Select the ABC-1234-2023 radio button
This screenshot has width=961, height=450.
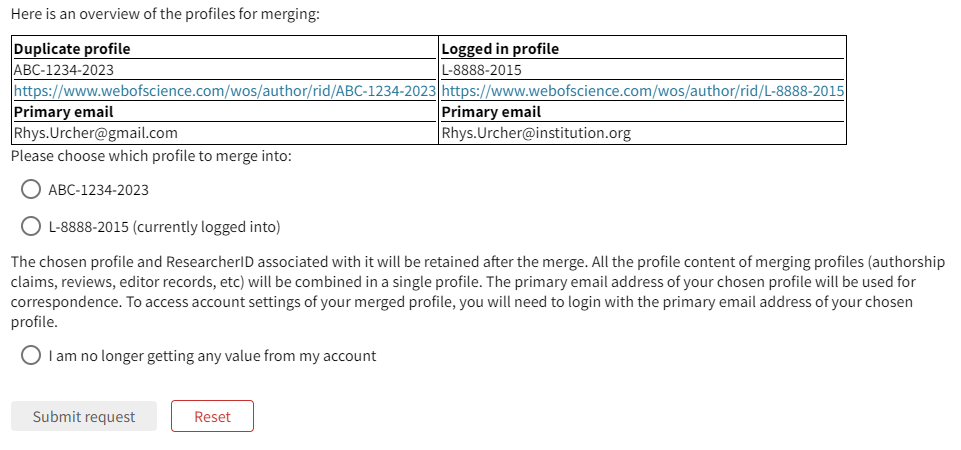[x=31, y=189]
